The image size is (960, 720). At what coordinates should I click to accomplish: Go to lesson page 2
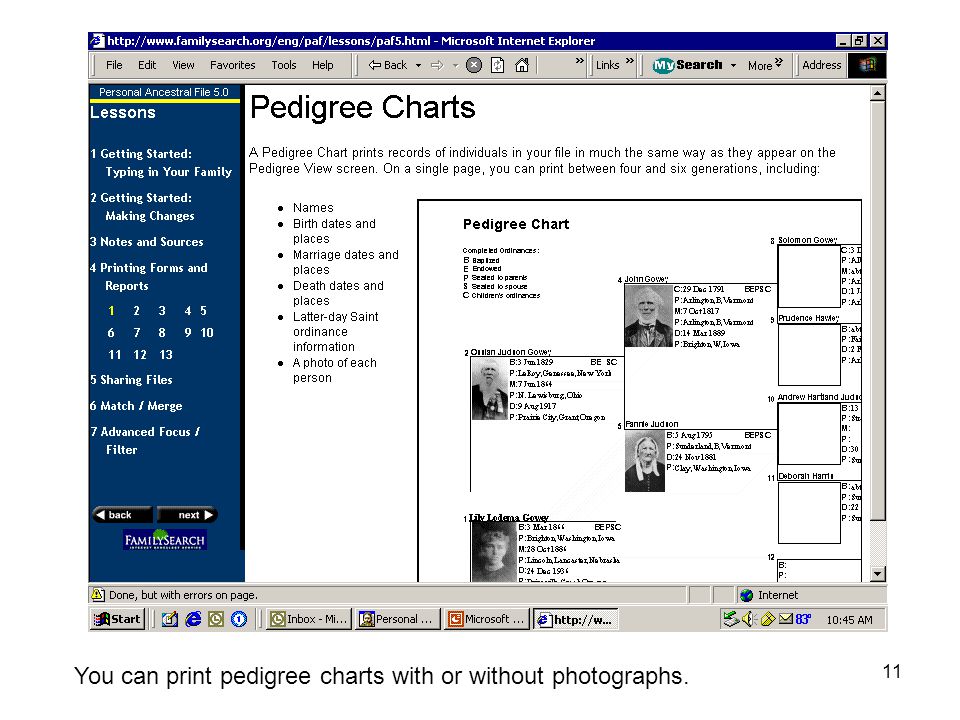click(137, 311)
